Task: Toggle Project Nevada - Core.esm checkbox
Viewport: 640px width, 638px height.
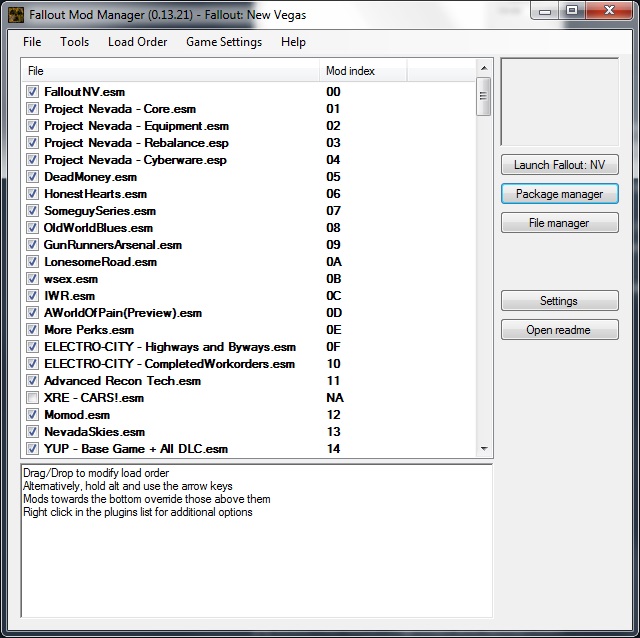Action: click(x=32, y=109)
